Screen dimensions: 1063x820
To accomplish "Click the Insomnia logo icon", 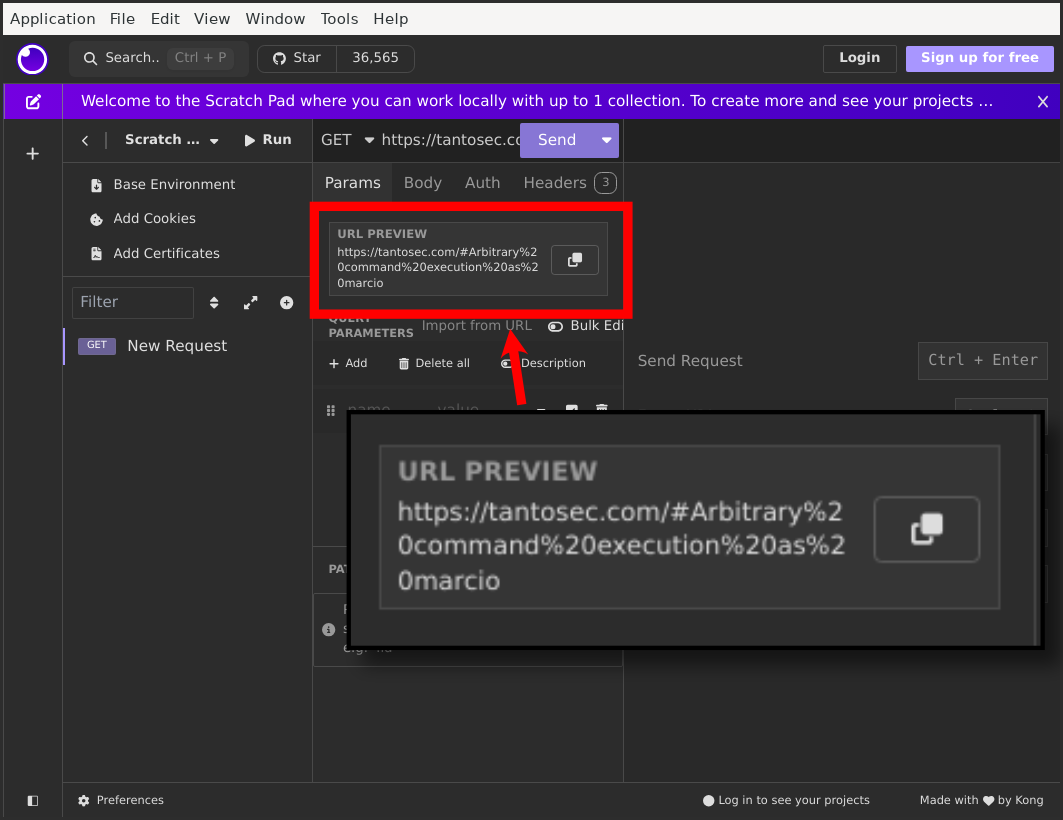I will pos(32,59).
